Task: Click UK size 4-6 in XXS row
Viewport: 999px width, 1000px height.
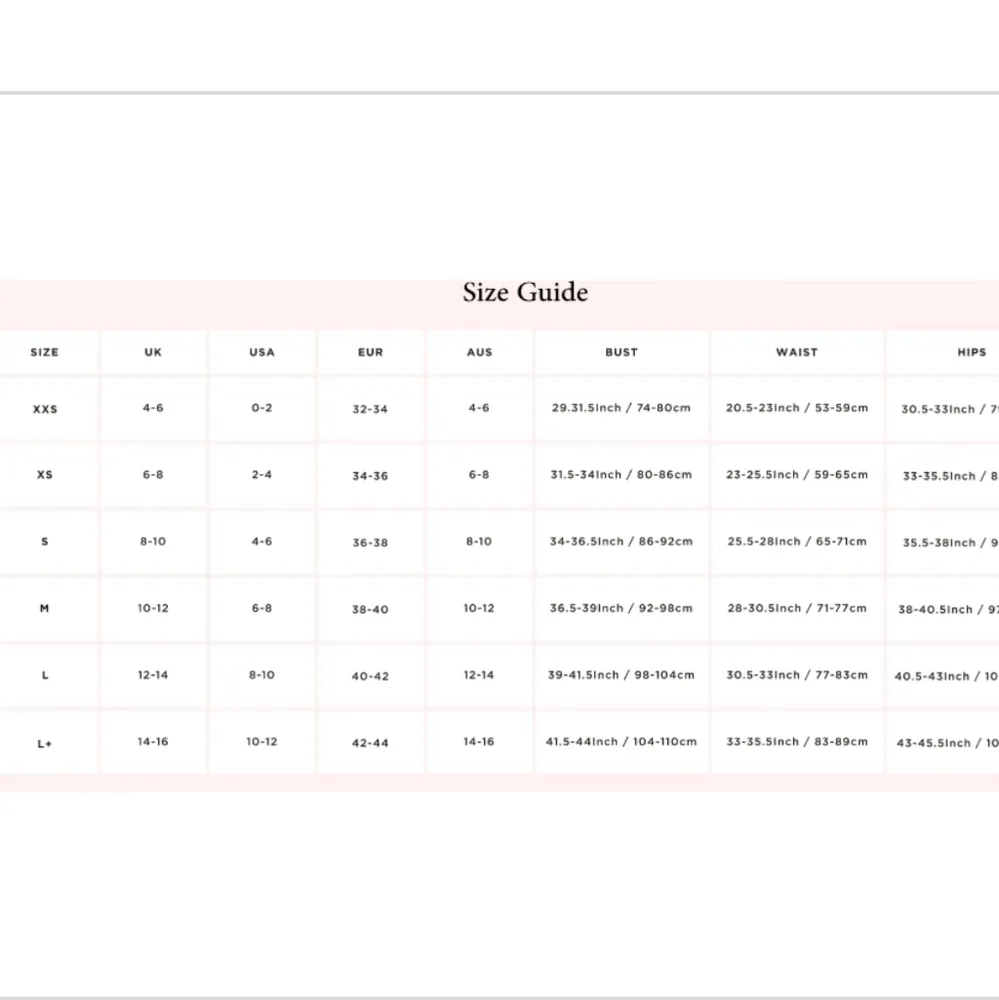Action: pyautogui.click(x=153, y=408)
